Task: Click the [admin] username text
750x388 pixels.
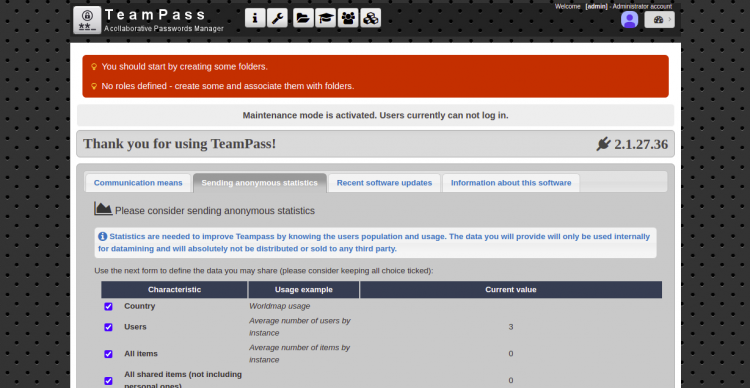Action: (596, 7)
